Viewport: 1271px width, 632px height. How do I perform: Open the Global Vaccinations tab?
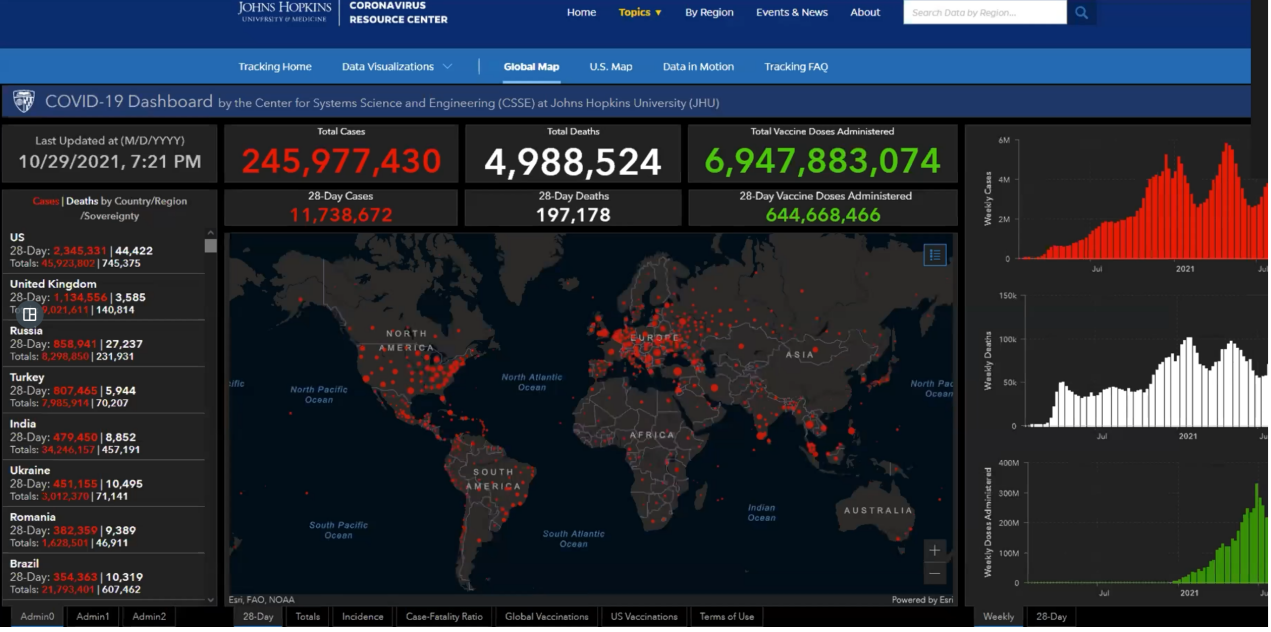[x=547, y=617]
